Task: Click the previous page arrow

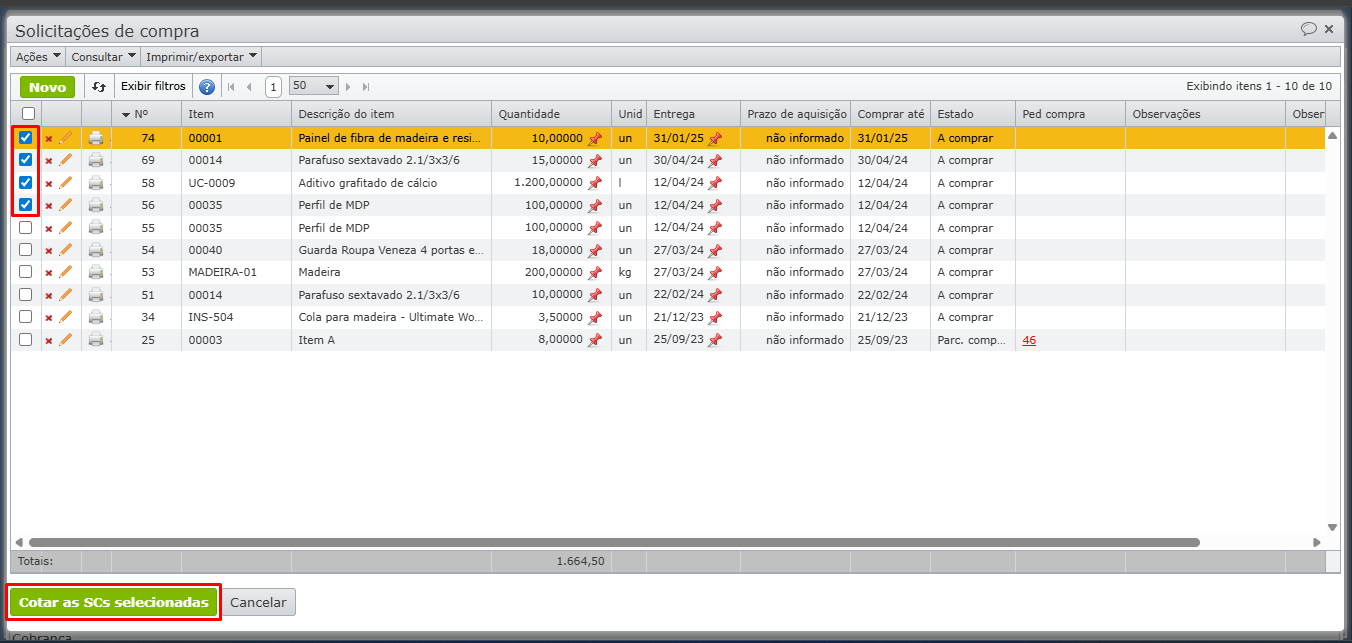Action: 249,87
